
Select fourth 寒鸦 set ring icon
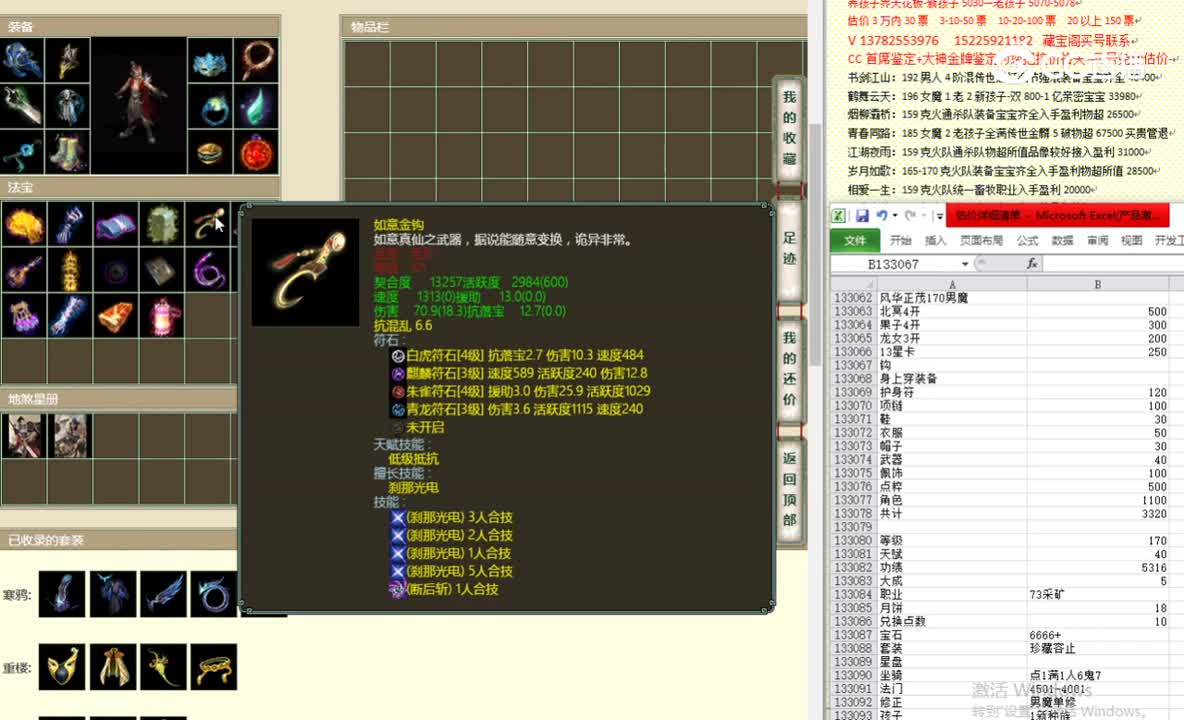pyautogui.click(x=214, y=594)
